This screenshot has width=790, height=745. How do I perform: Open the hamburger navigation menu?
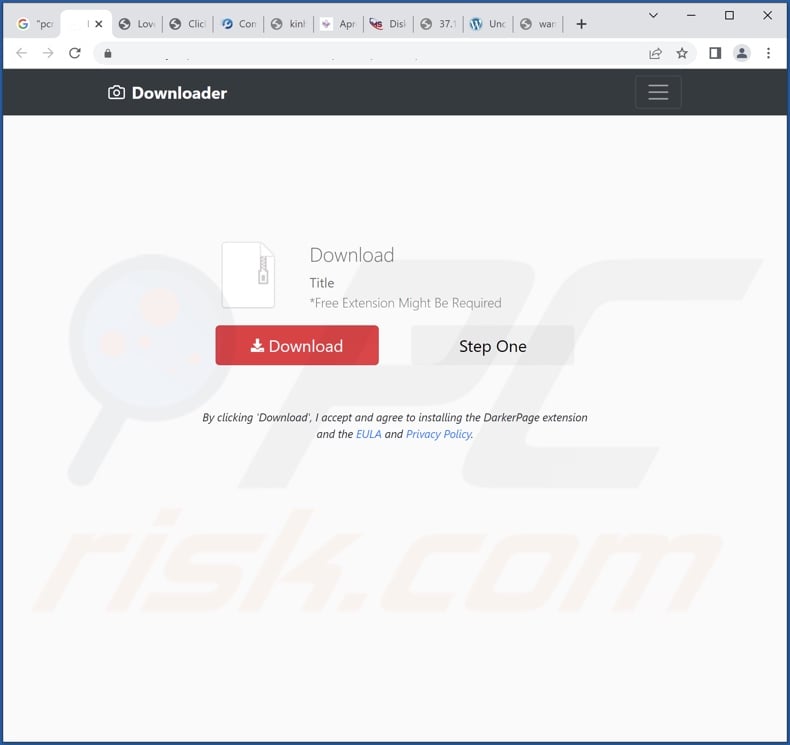pos(658,92)
